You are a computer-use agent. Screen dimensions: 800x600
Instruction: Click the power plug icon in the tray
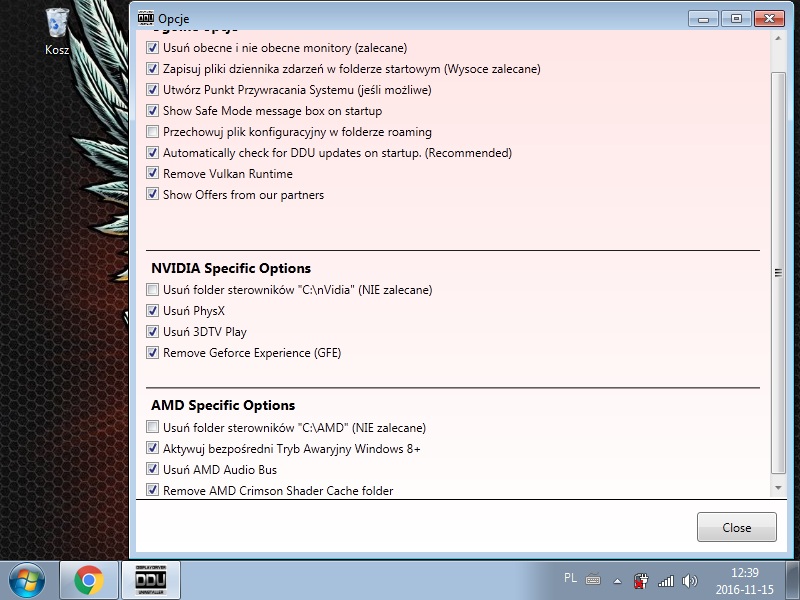[x=641, y=578]
